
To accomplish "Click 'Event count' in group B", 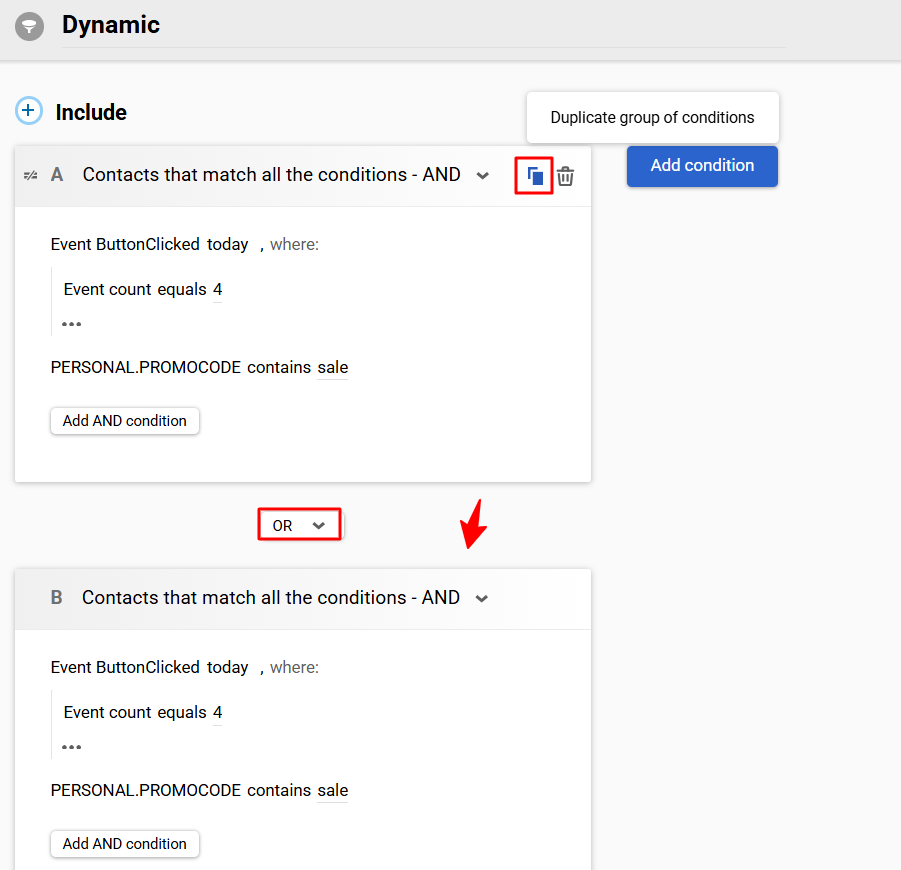I will (107, 712).
